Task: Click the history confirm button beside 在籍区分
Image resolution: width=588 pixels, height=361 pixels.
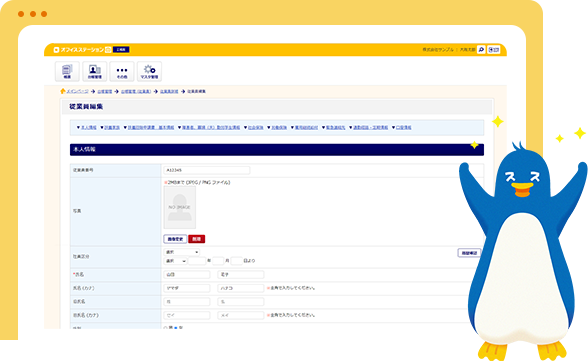Action: [x=469, y=253]
